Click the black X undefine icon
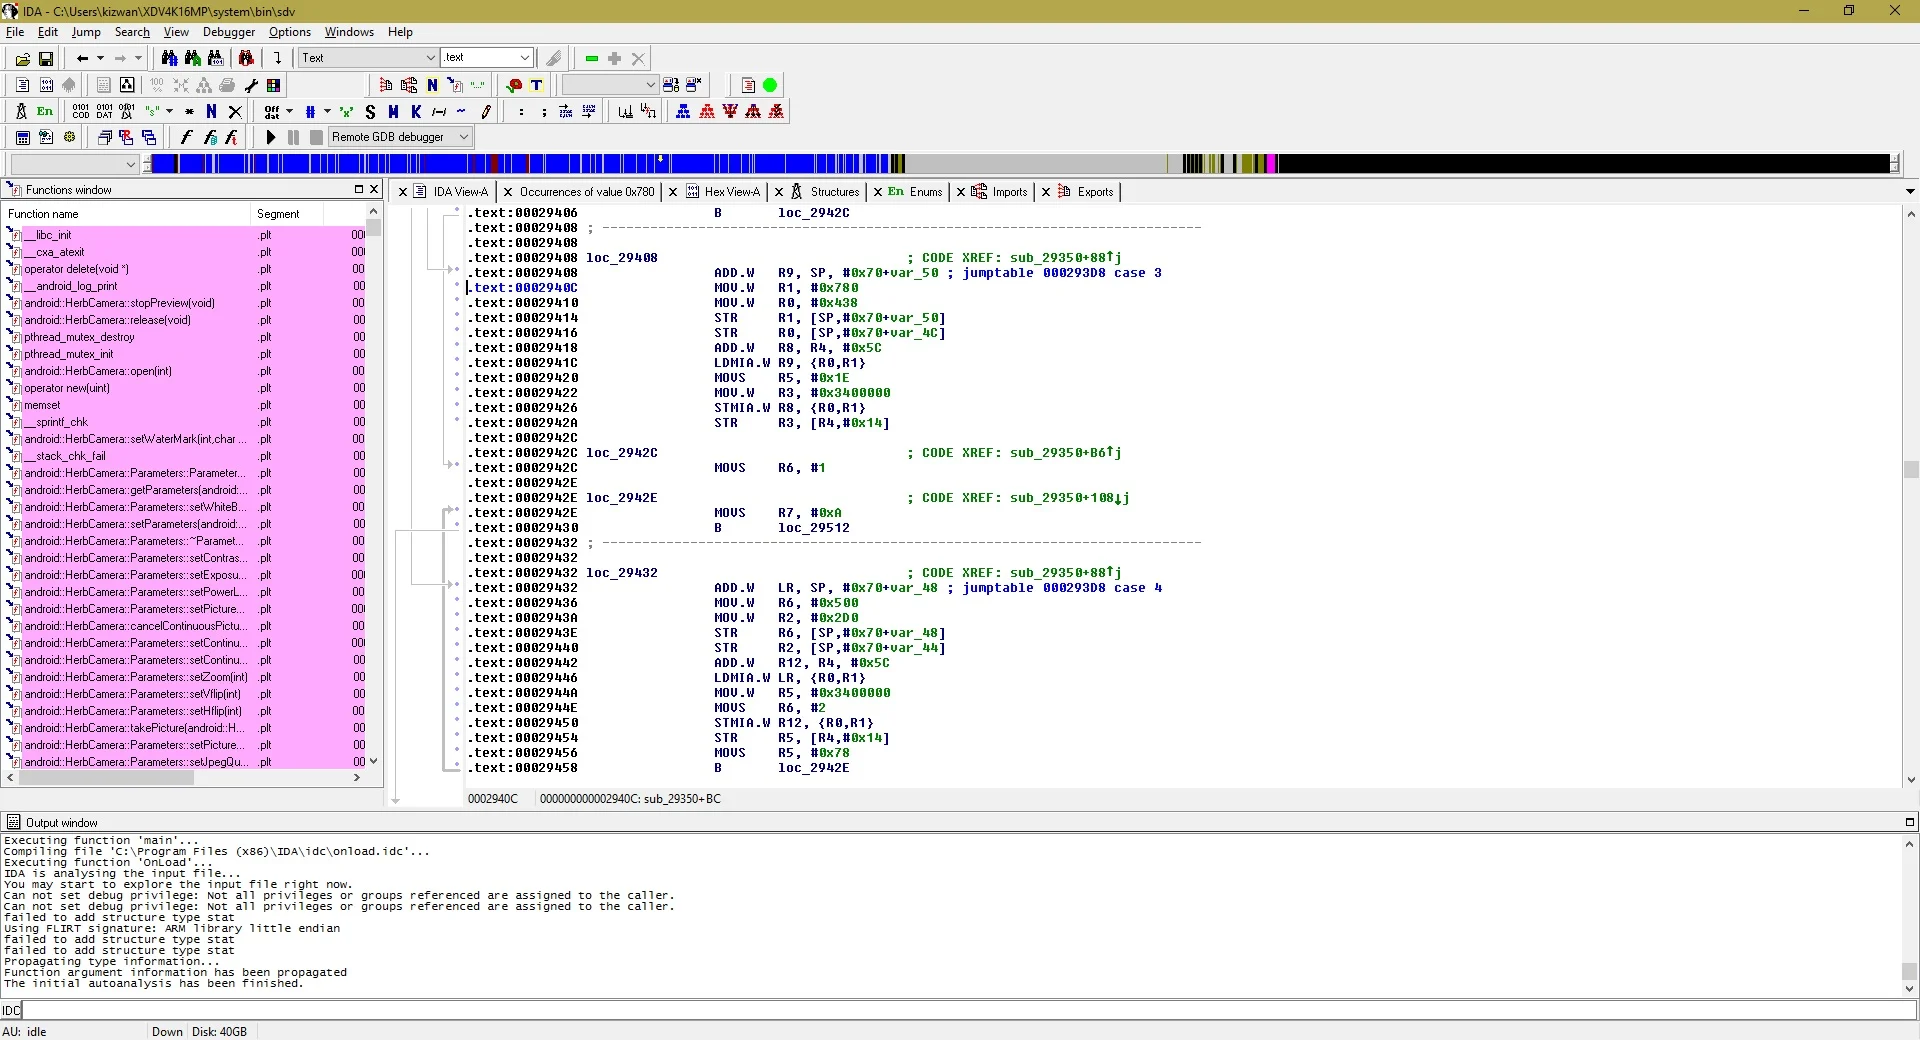This screenshot has height=1040, width=1920. tap(235, 111)
